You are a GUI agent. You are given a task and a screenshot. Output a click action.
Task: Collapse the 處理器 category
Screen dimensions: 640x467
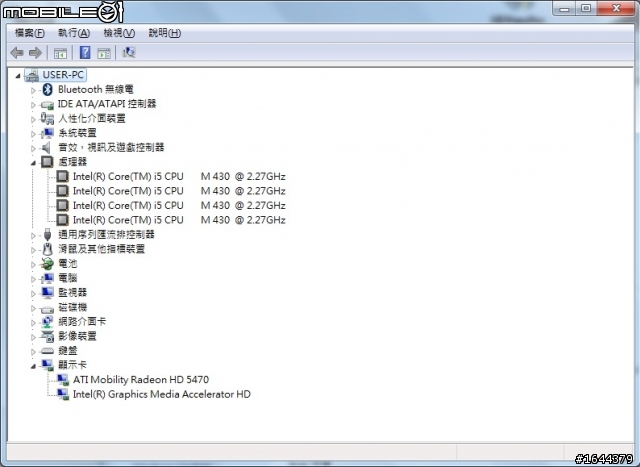(x=33, y=163)
